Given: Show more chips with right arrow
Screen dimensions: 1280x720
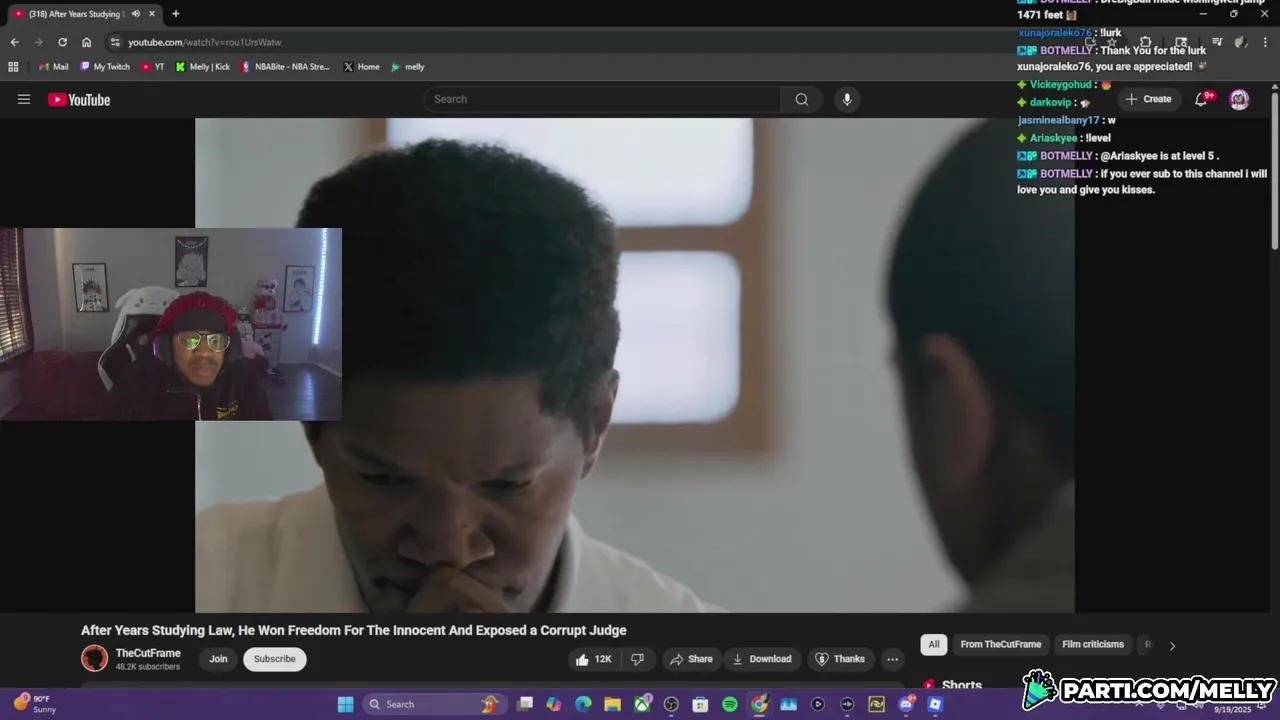Looking at the screenshot, I should point(1172,645).
